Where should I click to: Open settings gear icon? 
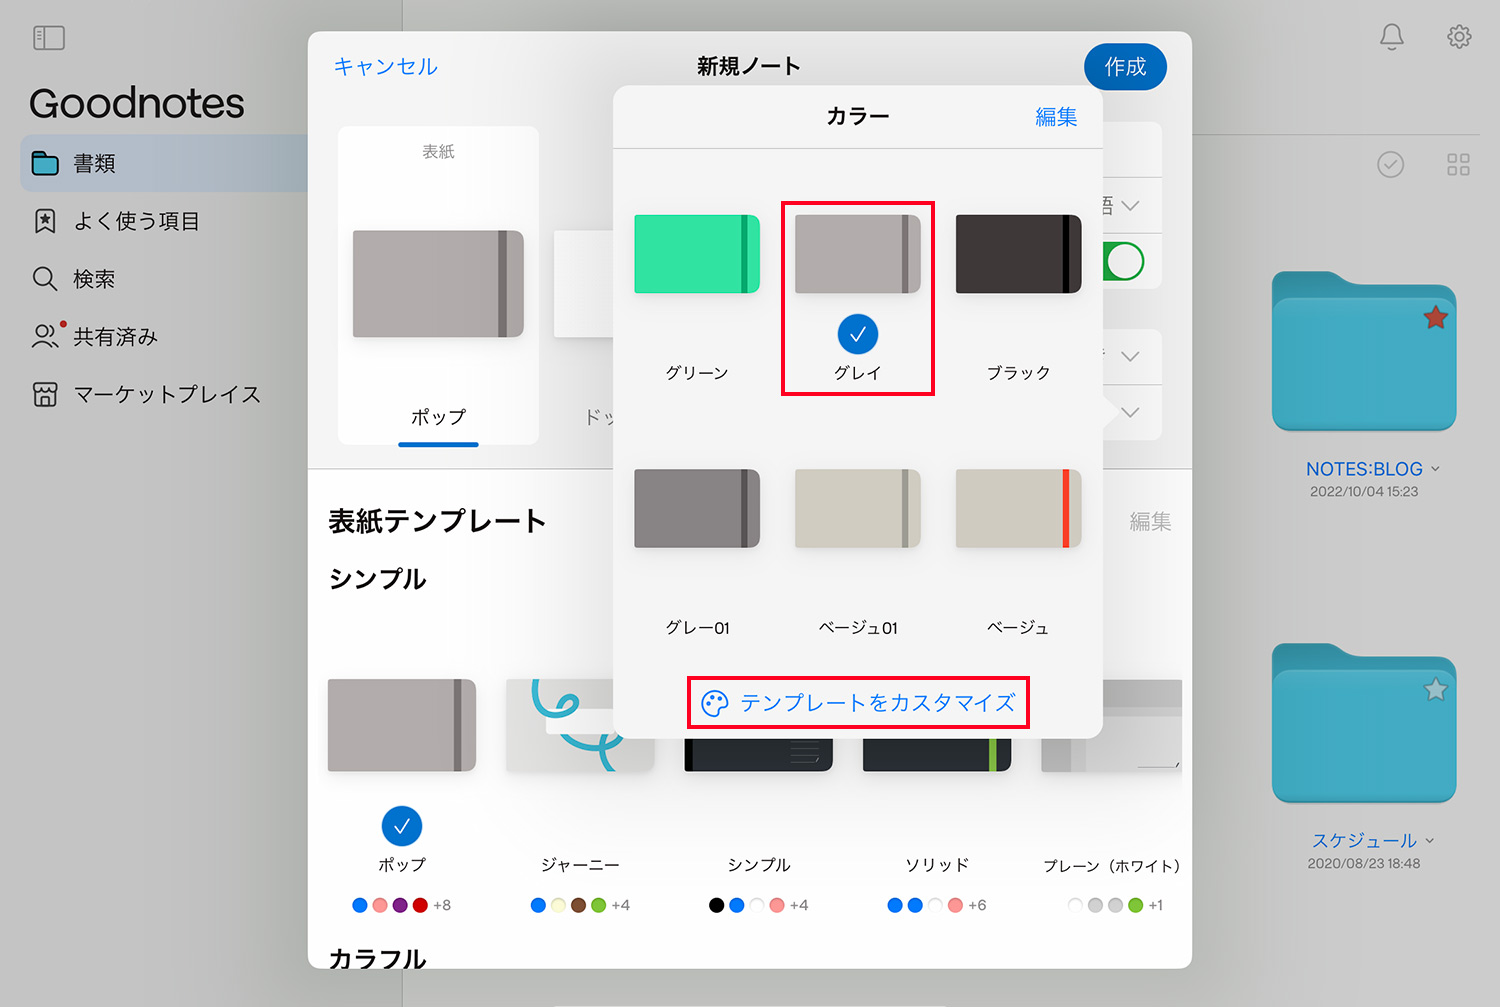[x=1459, y=37]
